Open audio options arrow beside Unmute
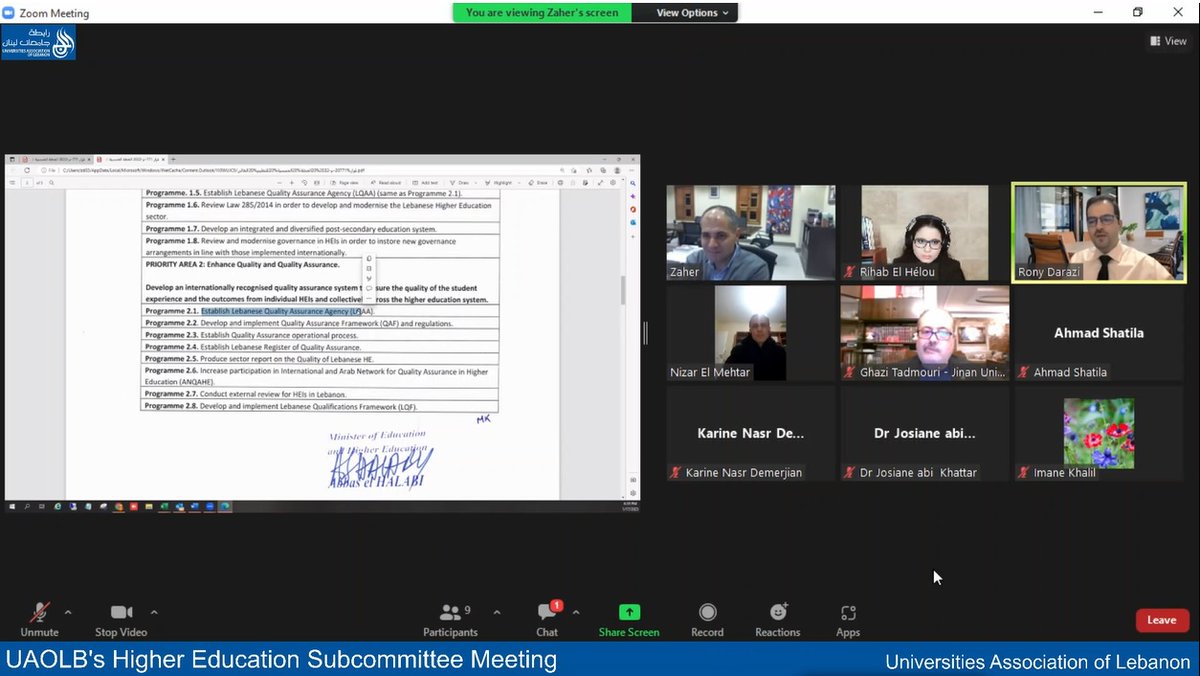The width and height of the screenshot is (1200, 676). point(68,612)
